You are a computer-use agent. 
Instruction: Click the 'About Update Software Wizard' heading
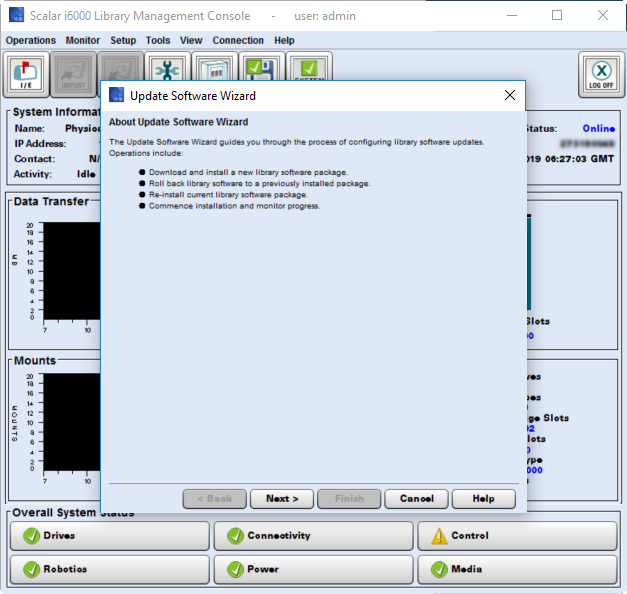(178, 122)
